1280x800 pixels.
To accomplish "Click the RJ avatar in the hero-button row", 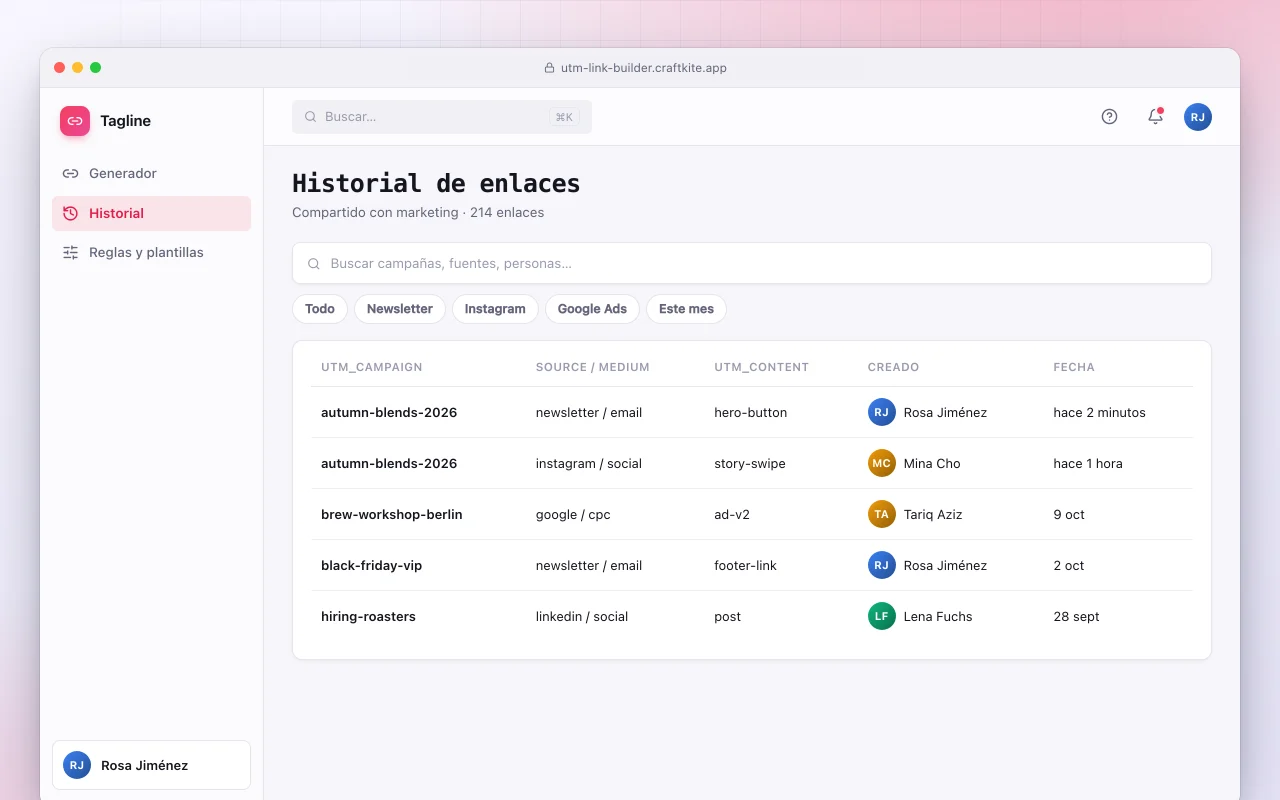I will (881, 412).
